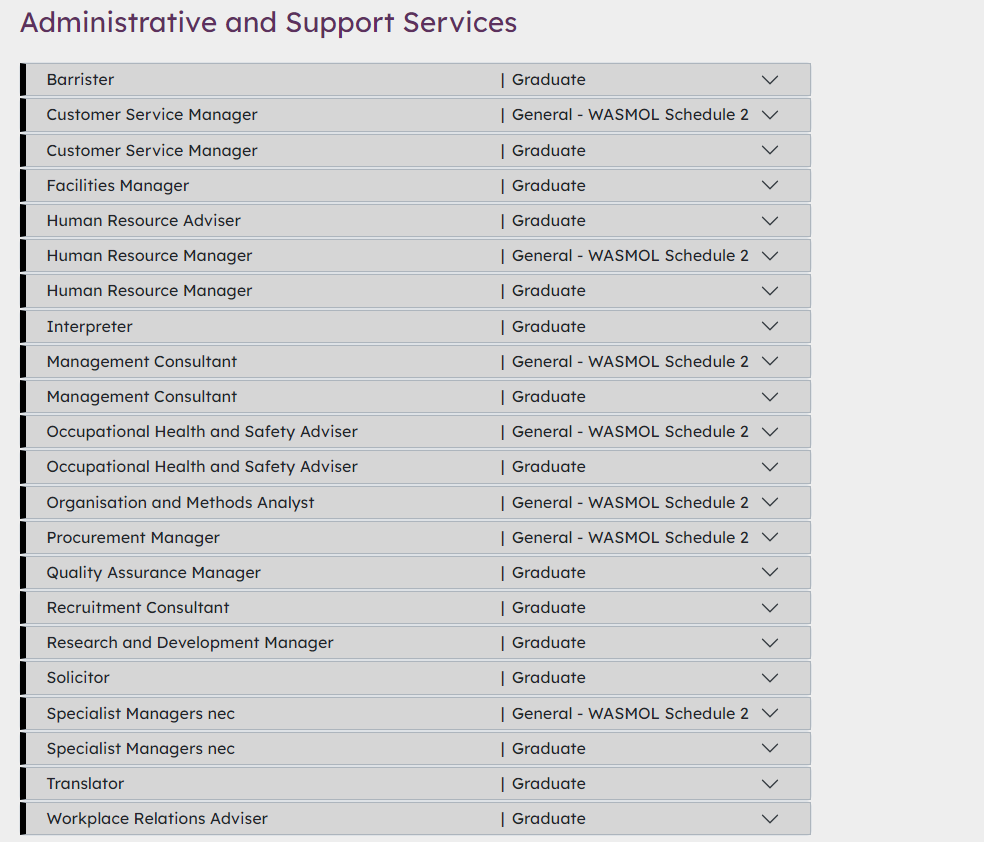Click the arrow icon for Recruitment Consultant
The height and width of the screenshot is (842, 984).
point(769,607)
